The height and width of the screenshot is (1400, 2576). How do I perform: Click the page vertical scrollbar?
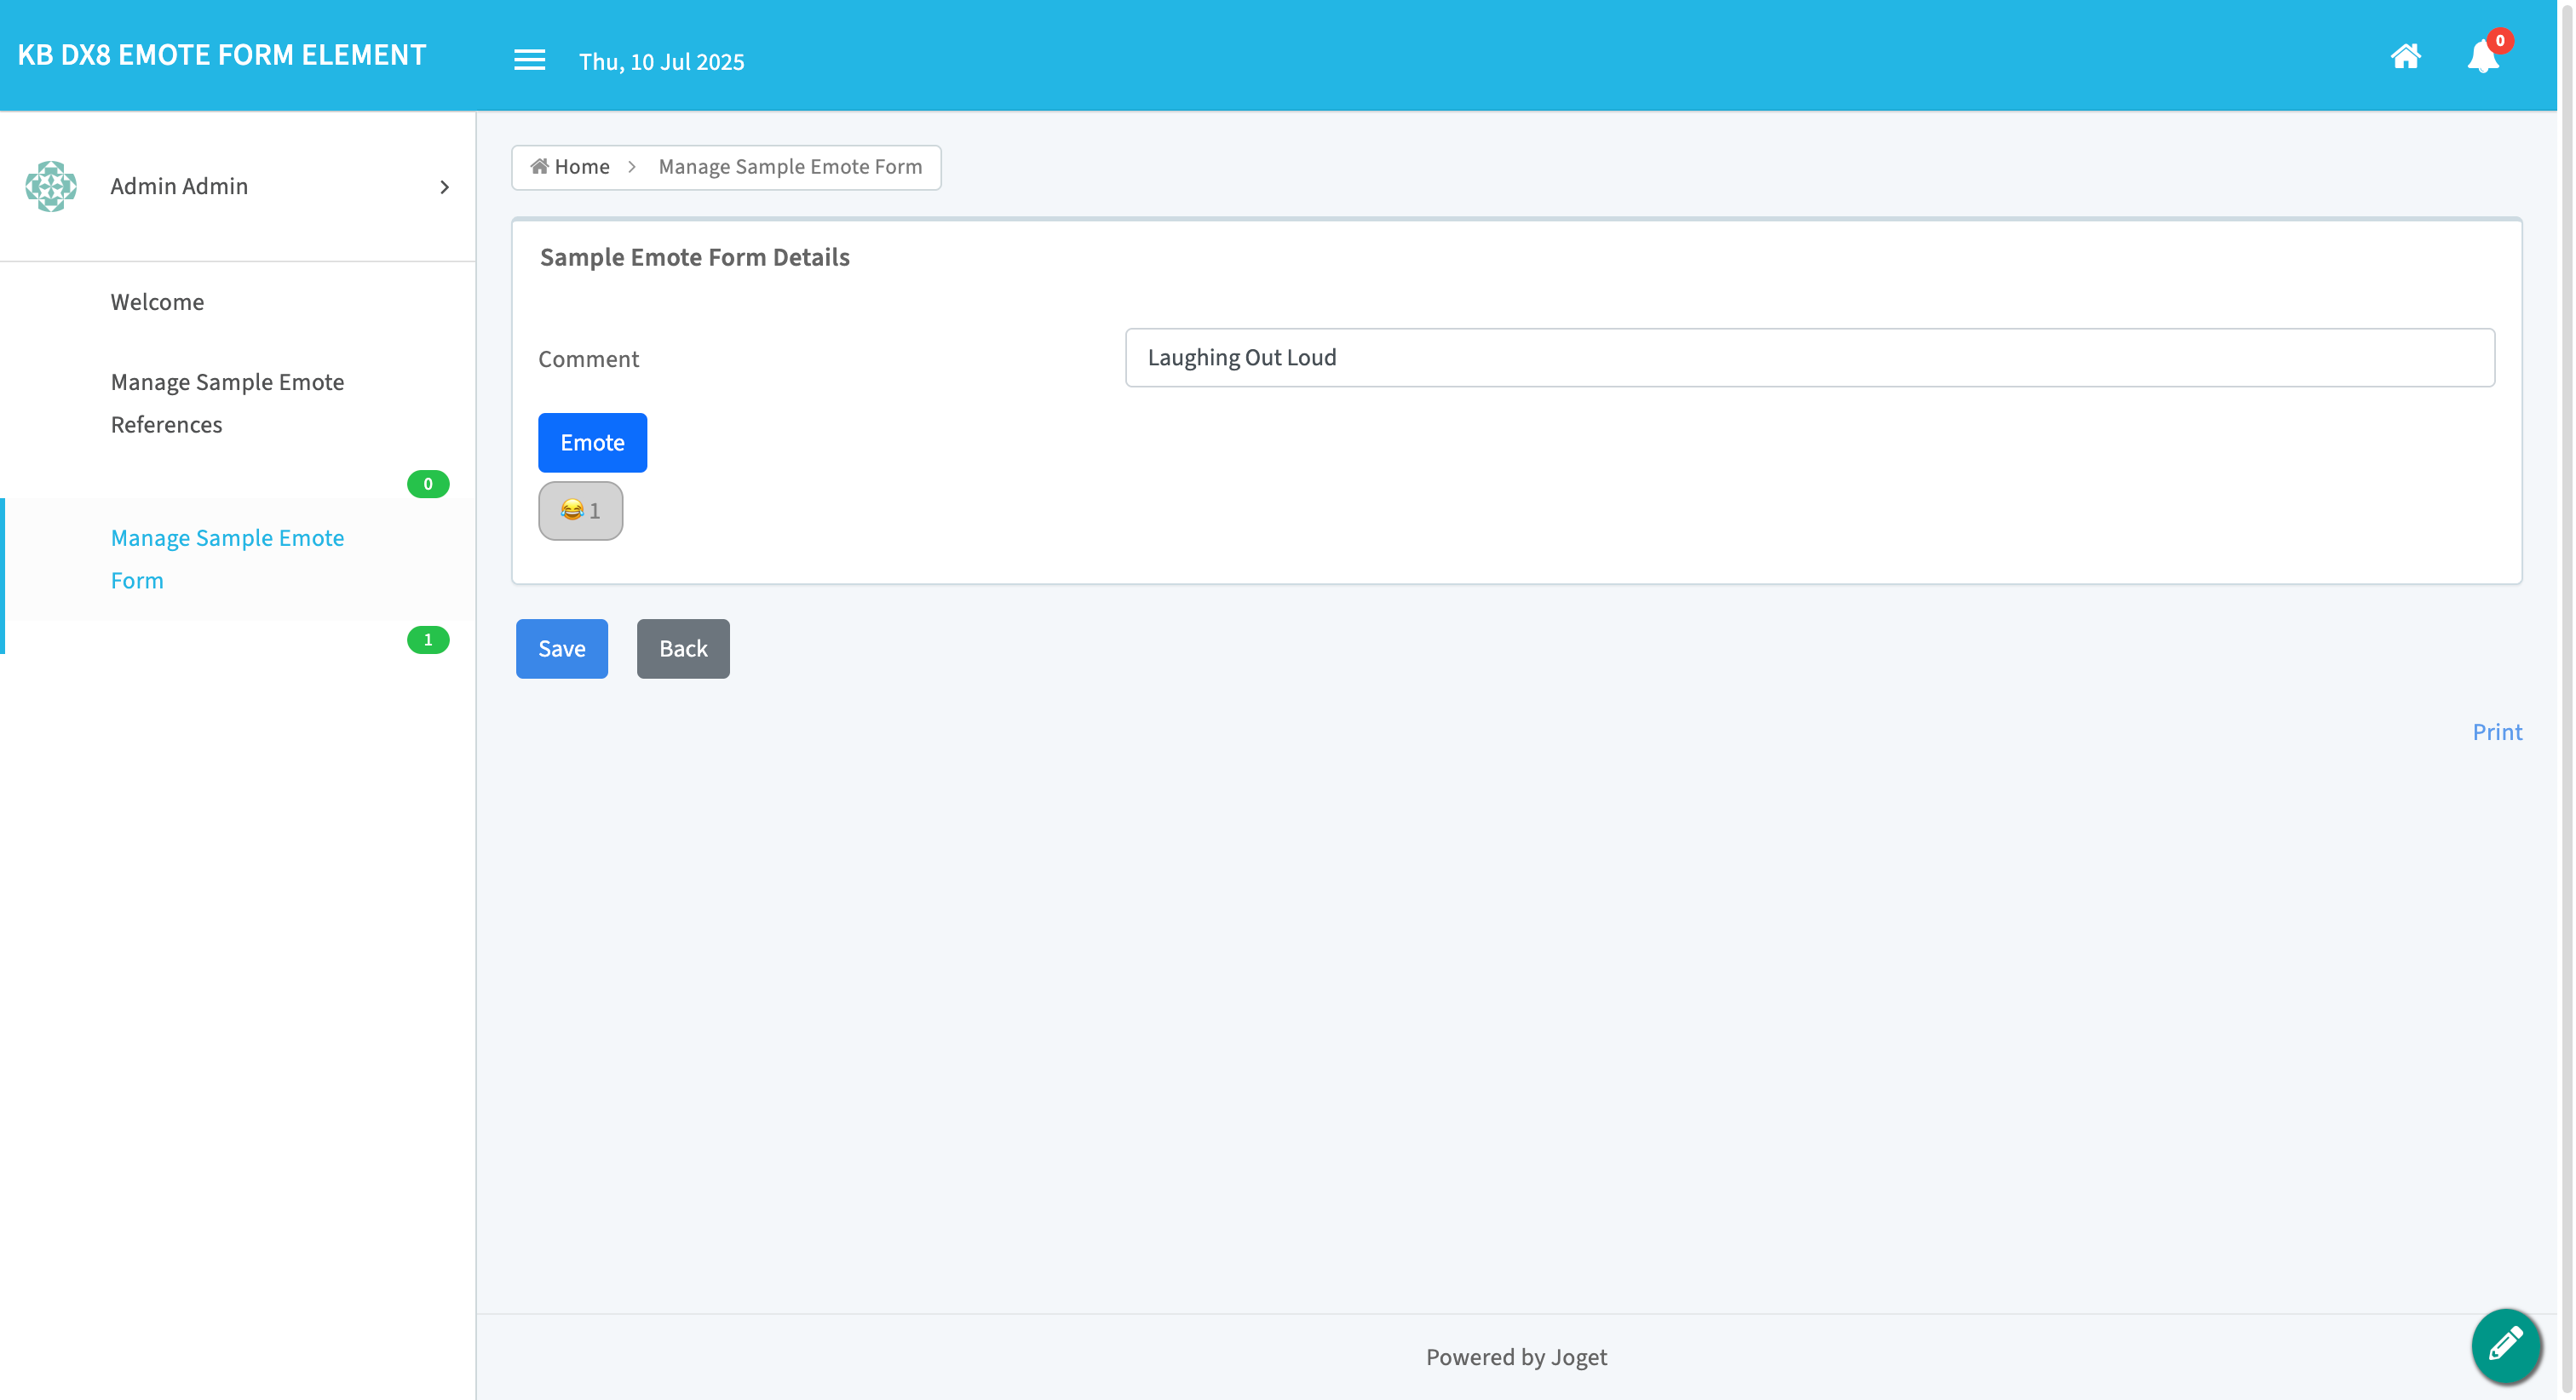click(x=2566, y=700)
